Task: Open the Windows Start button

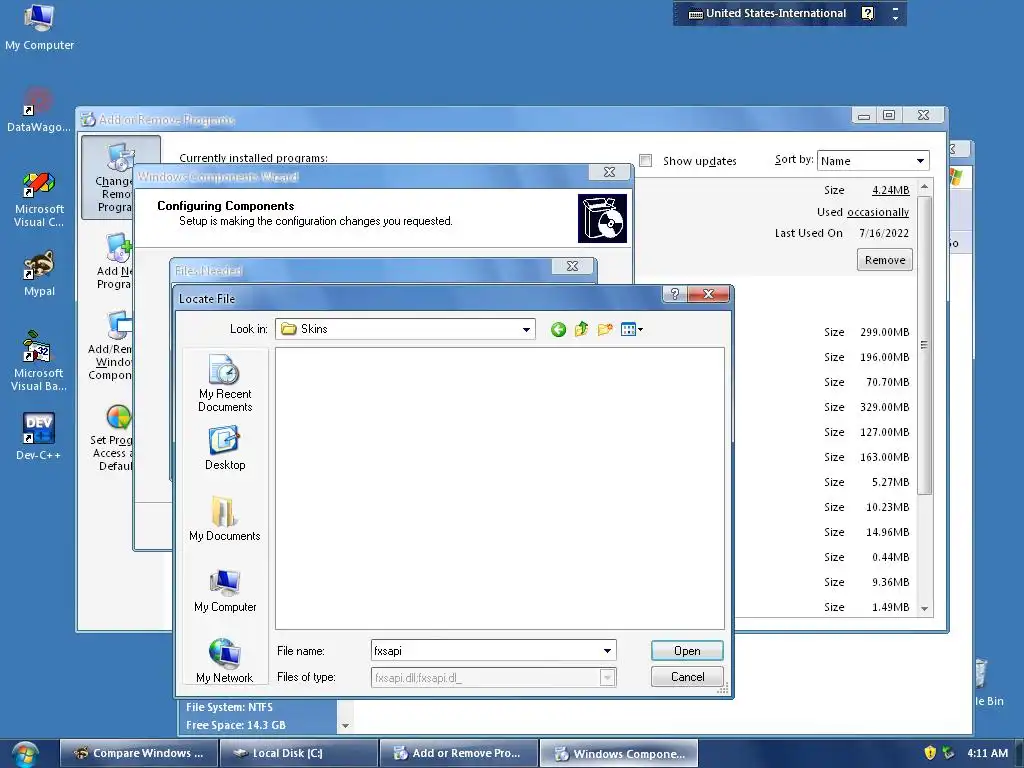Action: (24, 754)
